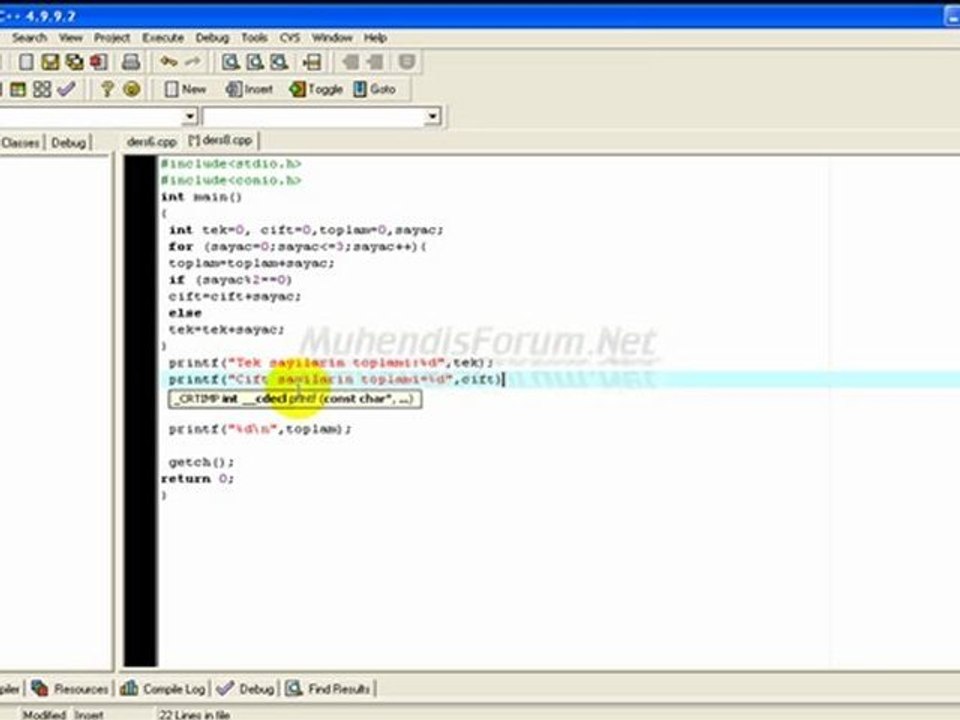This screenshot has width=960, height=720.
Task: Click the Replace toolbar icon
Action: tap(255, 62)
